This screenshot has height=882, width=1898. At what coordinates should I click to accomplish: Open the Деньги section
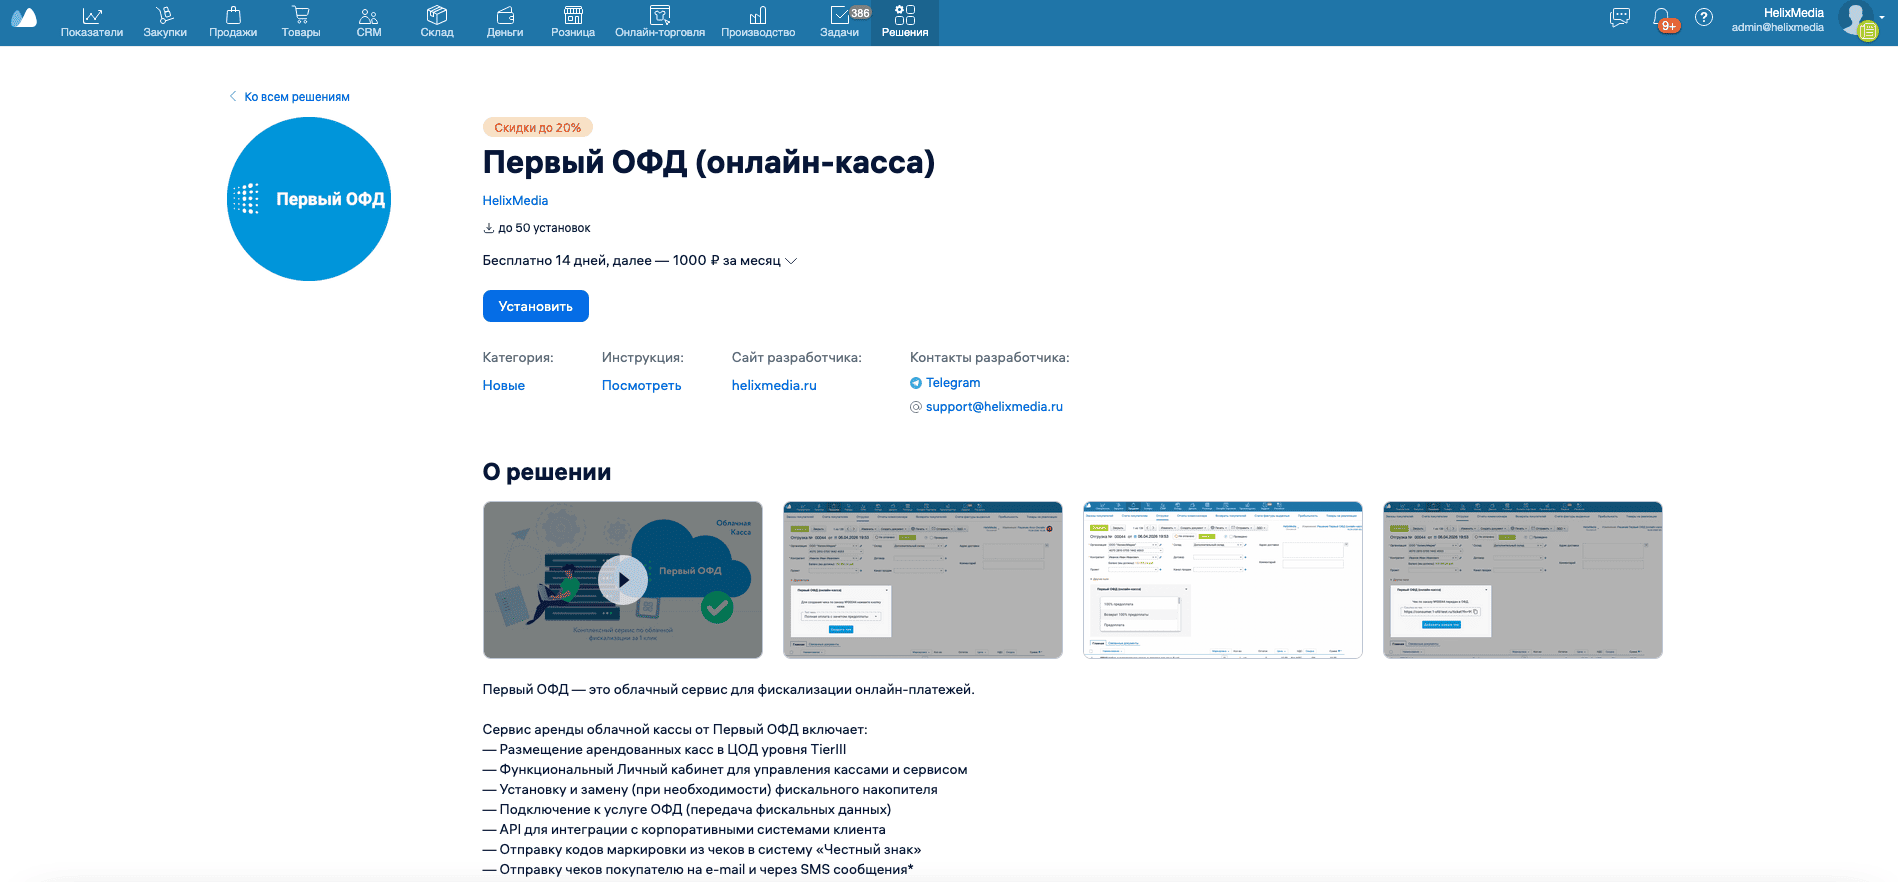[505, 22]
